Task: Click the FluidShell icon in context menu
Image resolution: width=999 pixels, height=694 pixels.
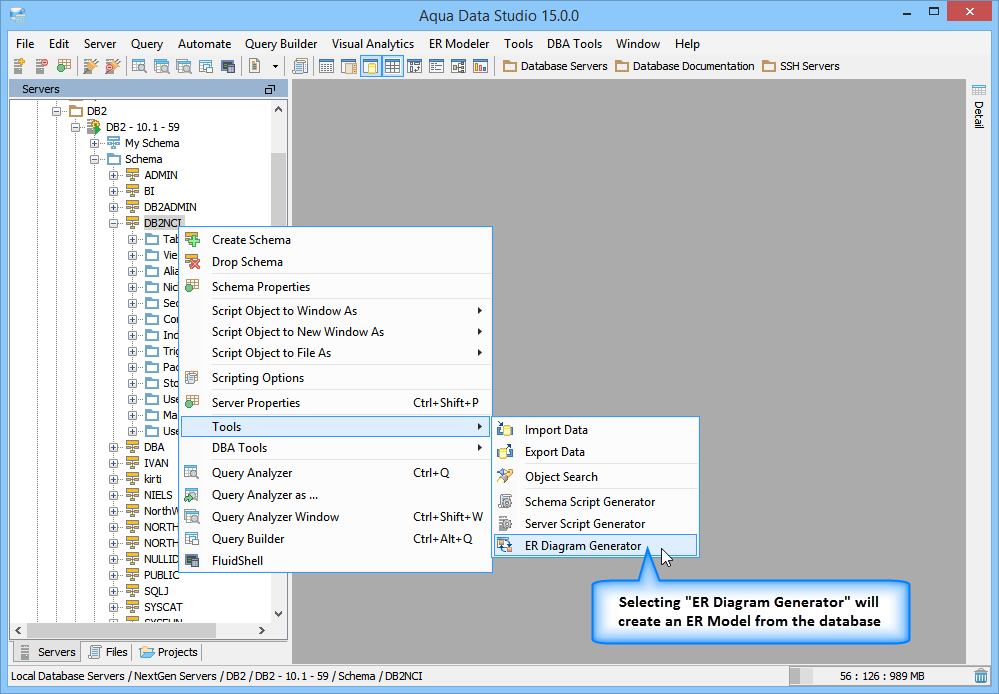Action: pyautogui.click(x=192, y=560)
